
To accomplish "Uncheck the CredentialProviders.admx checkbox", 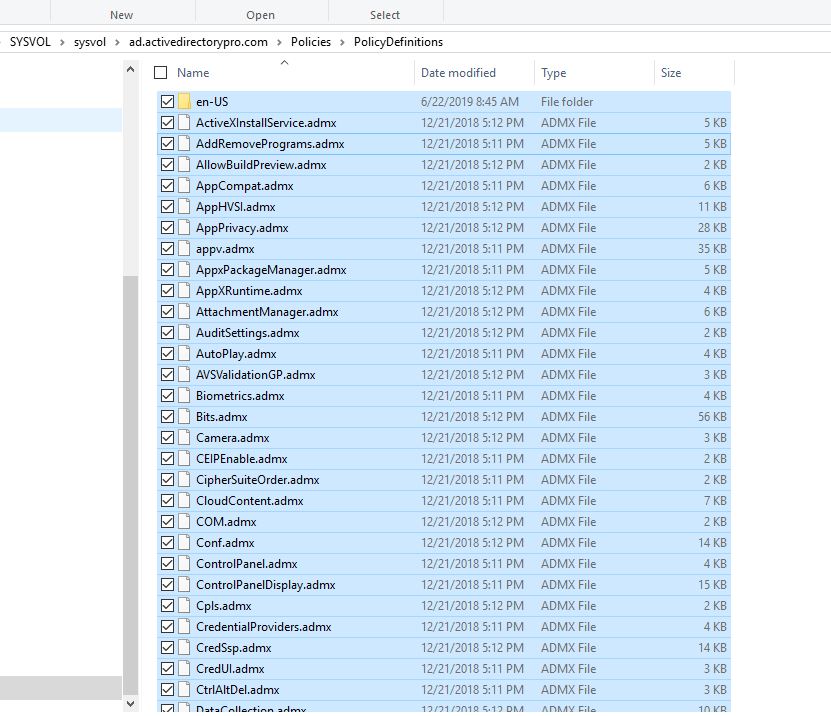I will [167, 626].
